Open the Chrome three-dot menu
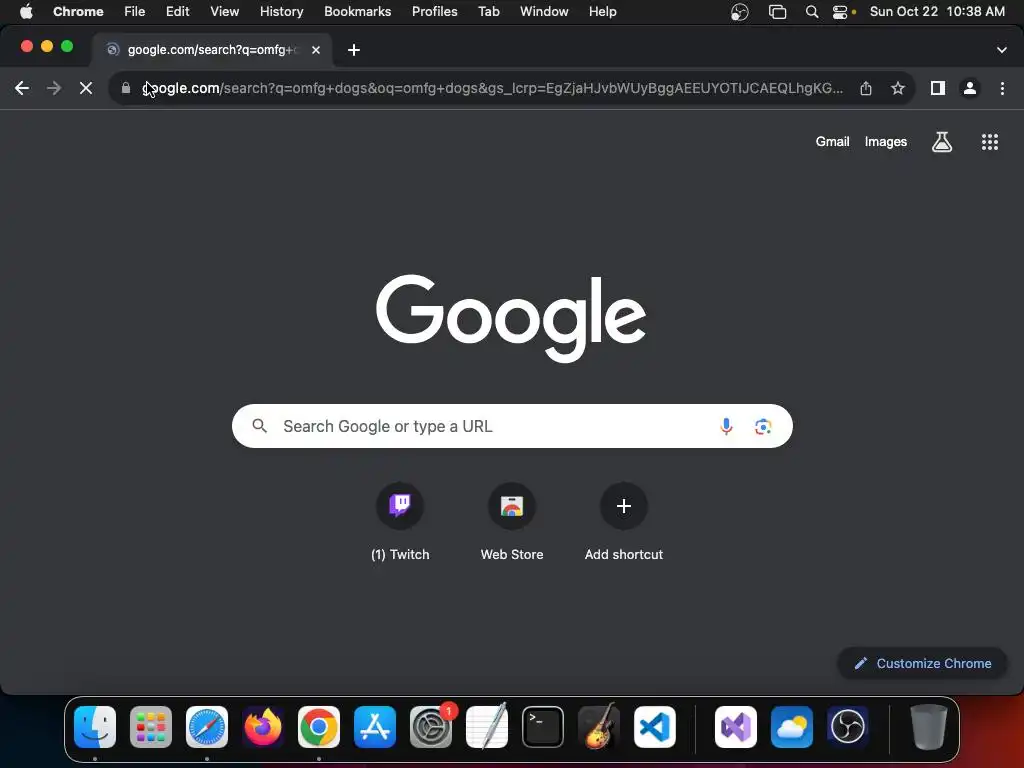Screen dimensions: 1024x768 pyautogui.click(x=1002, y=88)
